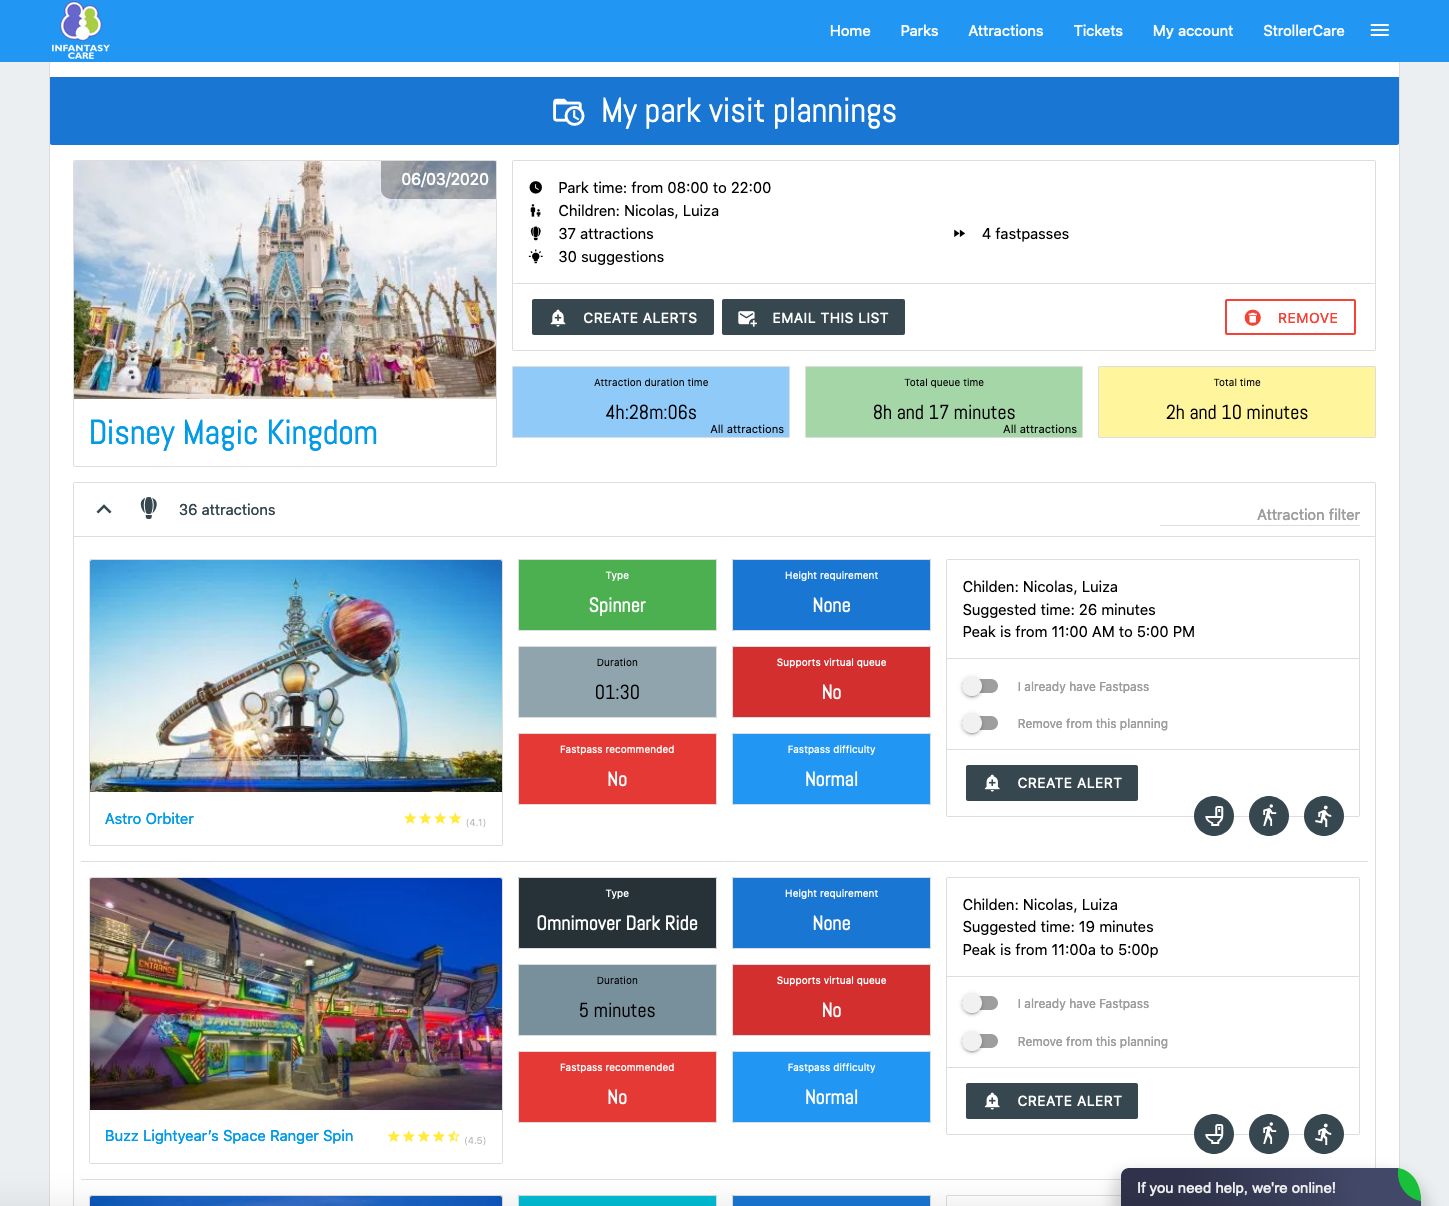Collapse the 36 attractions section chevron
Screen dimensions: 1449x1206
(x=104, y=509)
